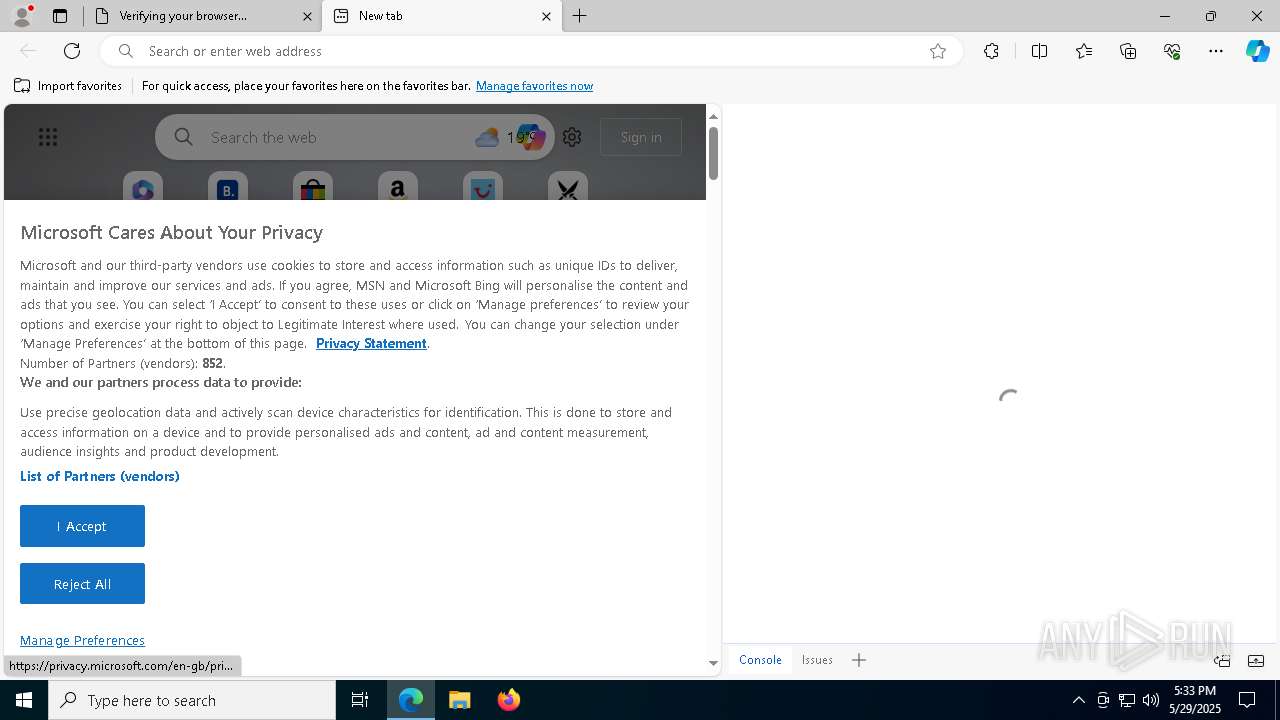This screenshot has width=1280, height=720.
Task: Open the Privacy Statement link
Action: (x=371, y=343)
